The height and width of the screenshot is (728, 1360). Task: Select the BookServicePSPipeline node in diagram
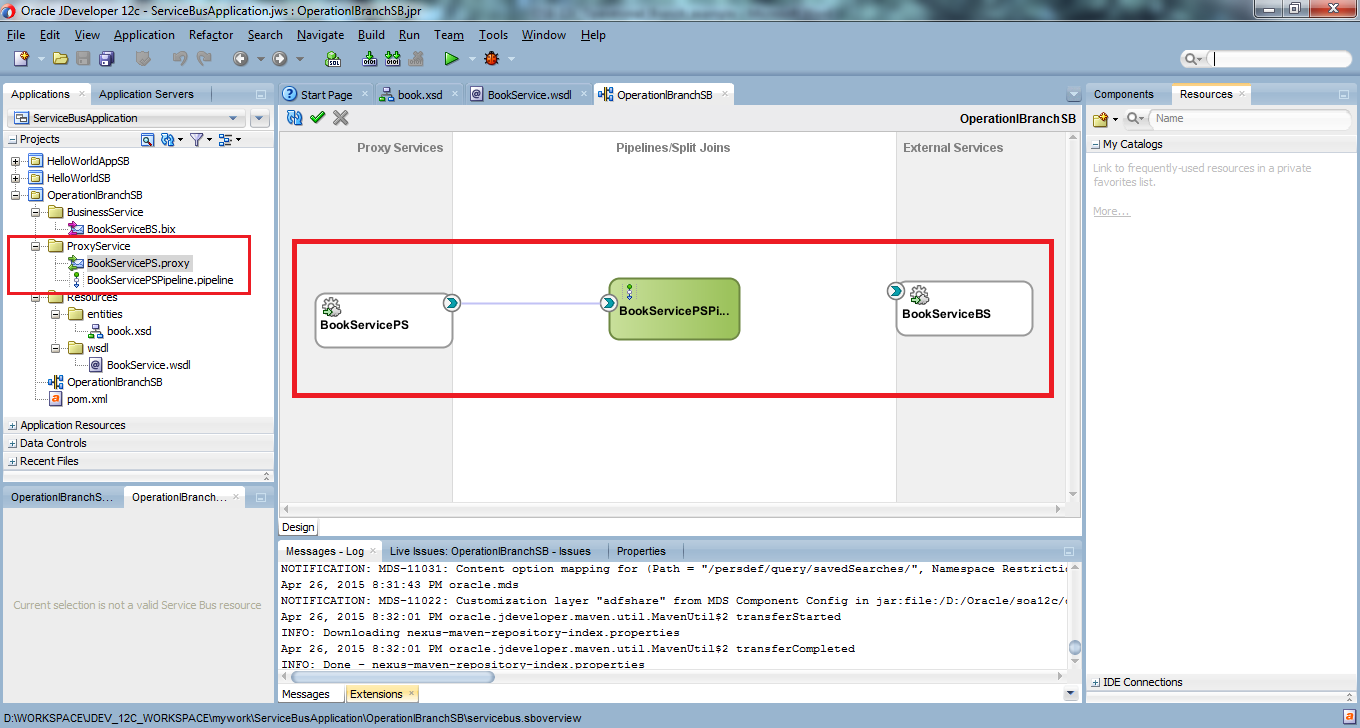coord(674,309)
